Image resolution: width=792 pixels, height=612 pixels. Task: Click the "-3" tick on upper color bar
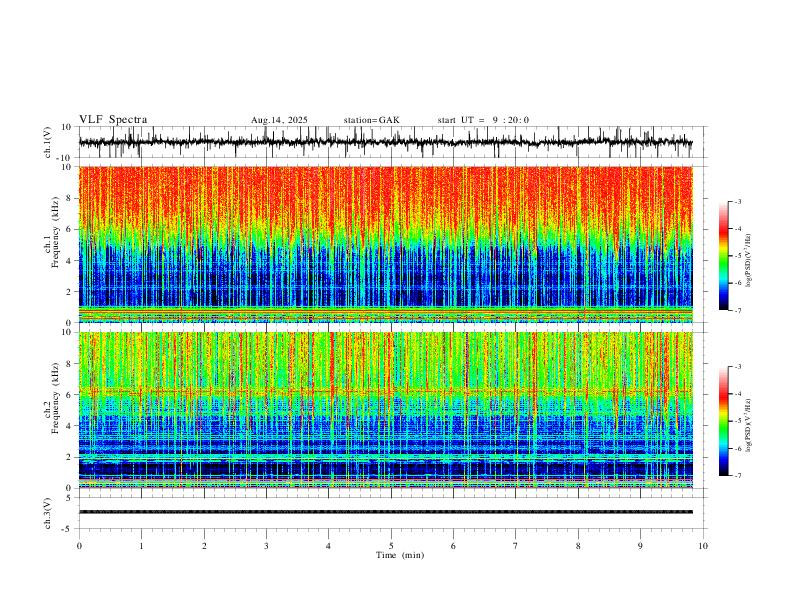point(738,201)
